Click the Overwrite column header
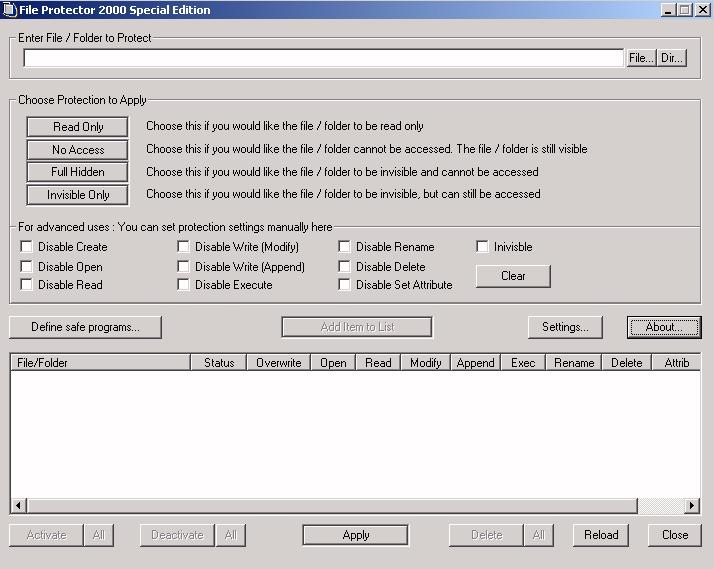This screenshot has width=714, height=569. coord(278,363)
